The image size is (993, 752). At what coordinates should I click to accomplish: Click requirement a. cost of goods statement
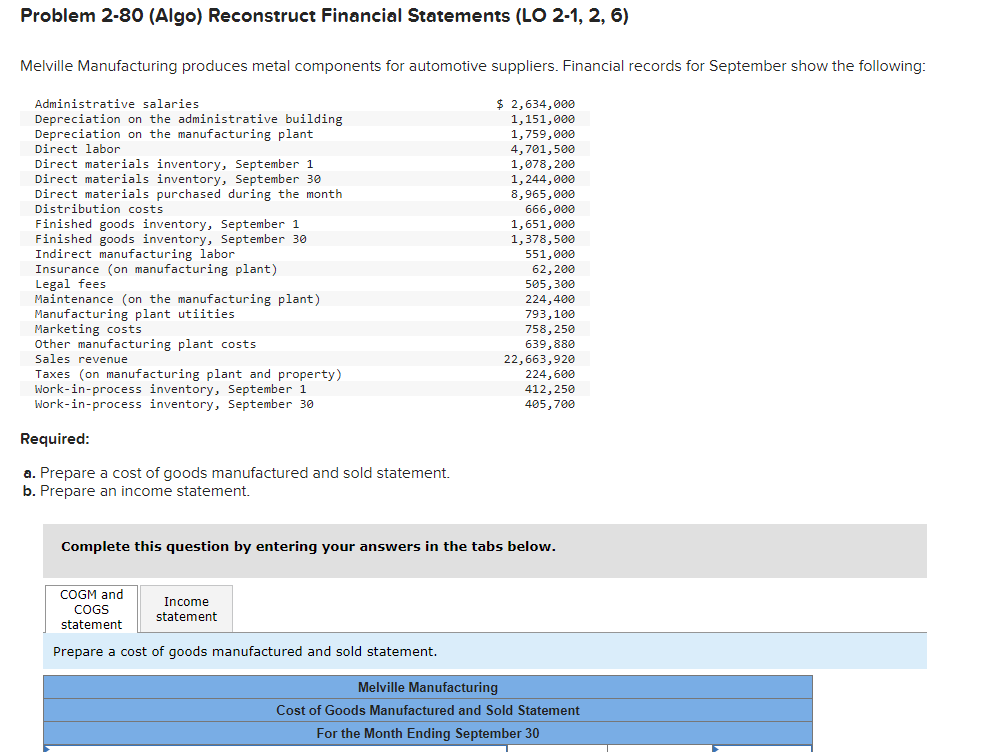tap(236, 473)
